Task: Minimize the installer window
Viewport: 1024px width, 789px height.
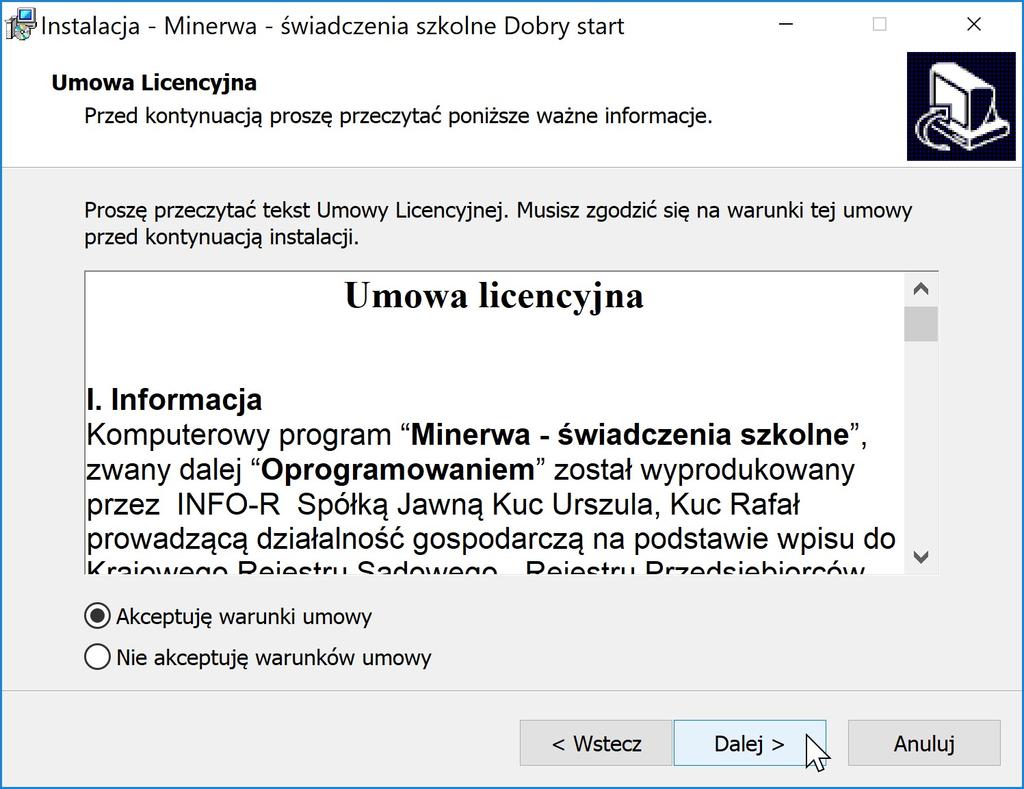Action: pos(786,25)
